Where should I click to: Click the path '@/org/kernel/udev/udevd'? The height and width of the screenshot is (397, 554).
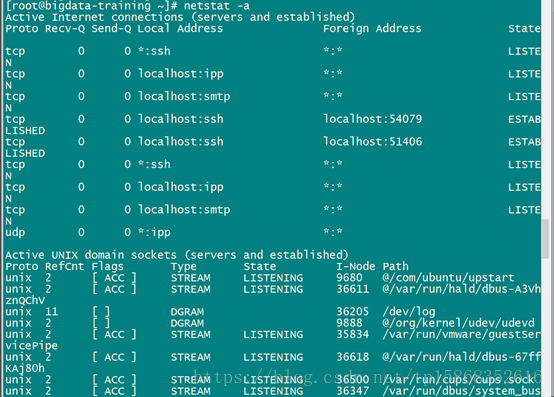click(x=459, y=323)
